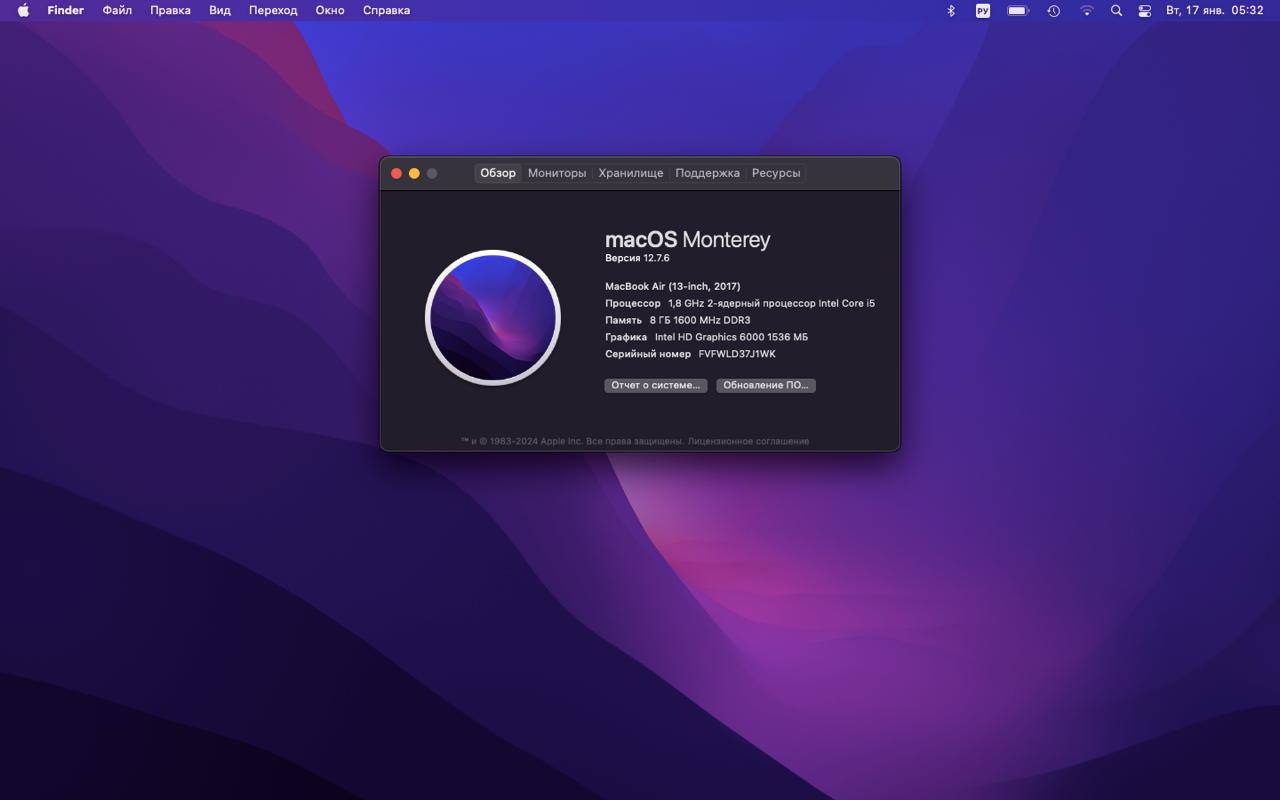This screenshot has height=800, width=1280.
Task: Click the Обновление ПО button
Action: coord(766,385)
